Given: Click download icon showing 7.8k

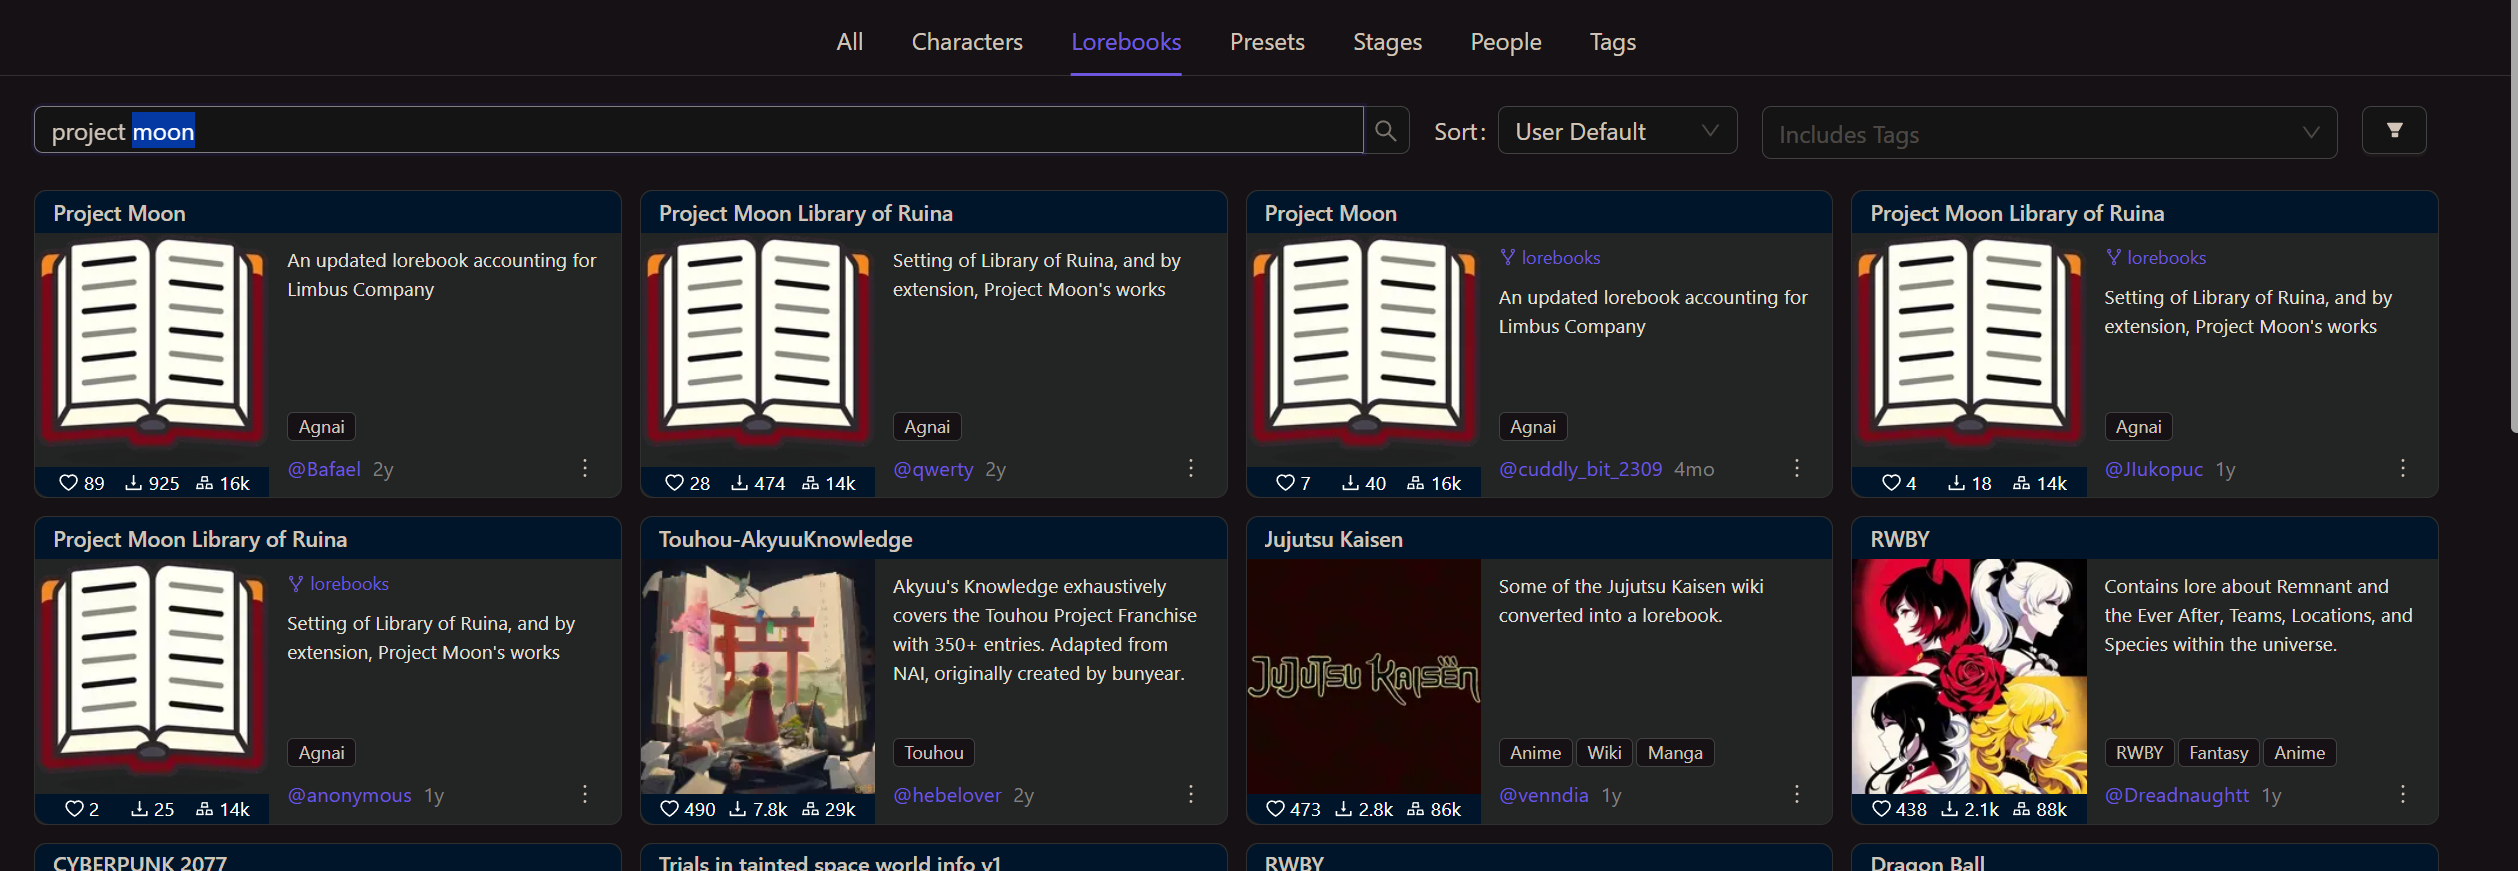Looking at the screenshot, I should [738, 809].
